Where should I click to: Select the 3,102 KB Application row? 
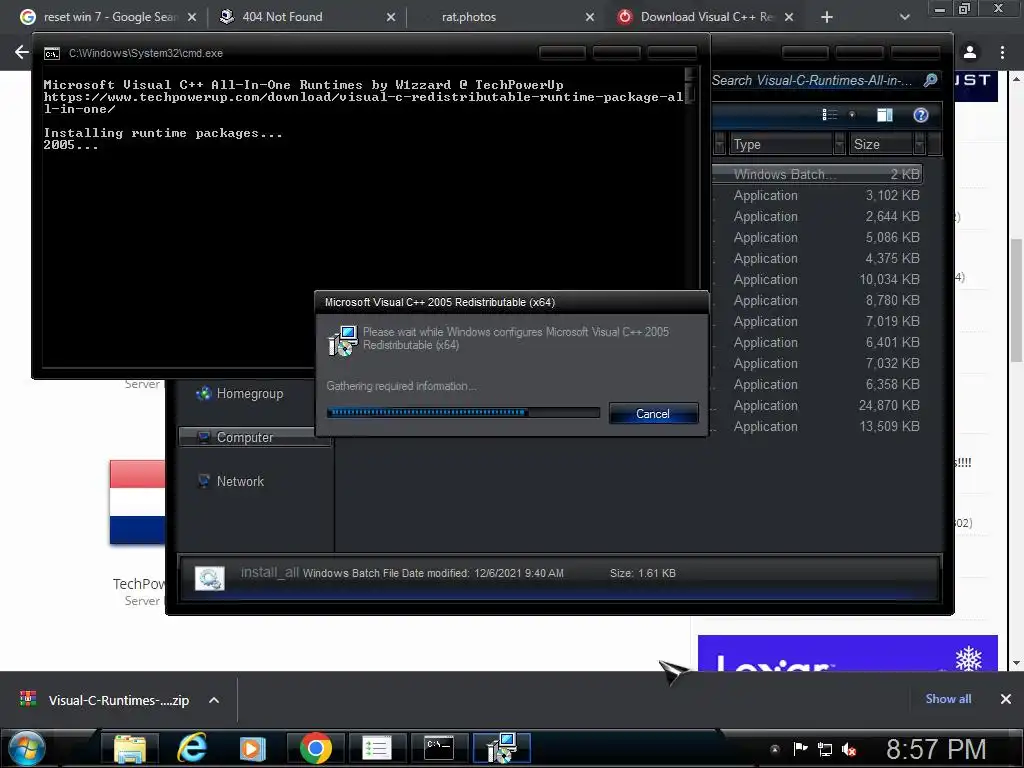[818, 195]
